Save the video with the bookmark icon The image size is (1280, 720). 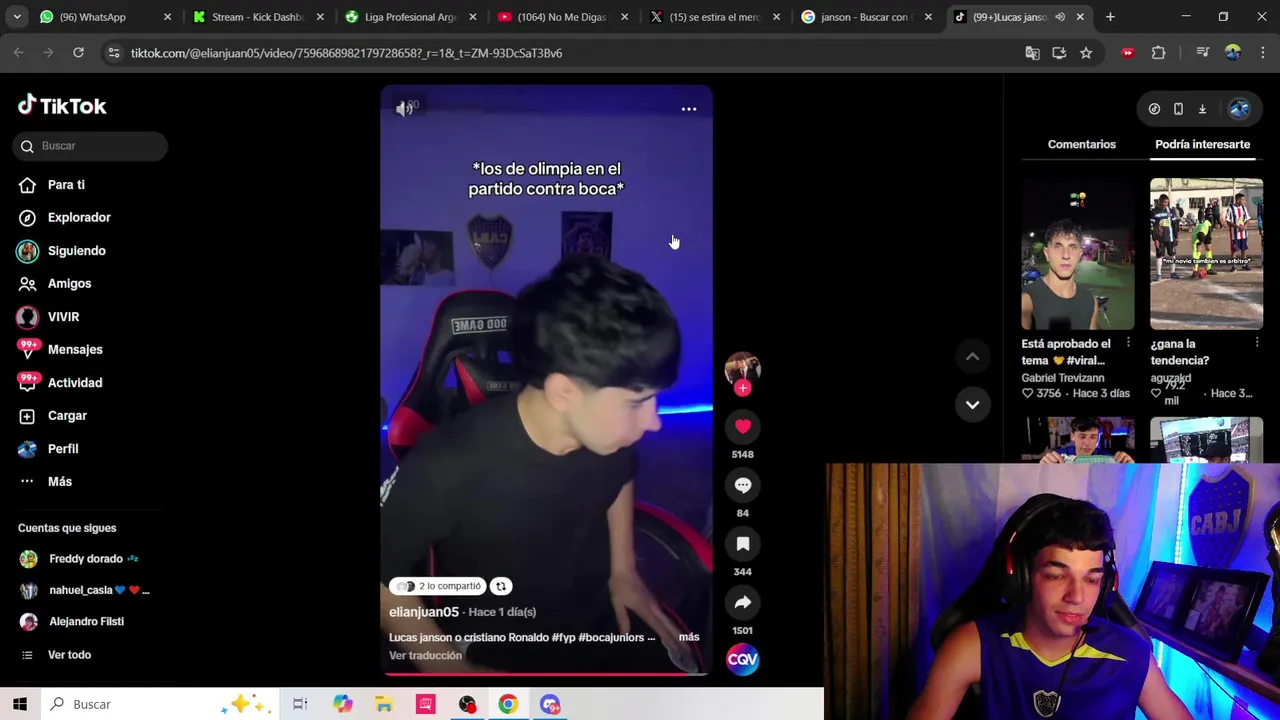[743, 544]
